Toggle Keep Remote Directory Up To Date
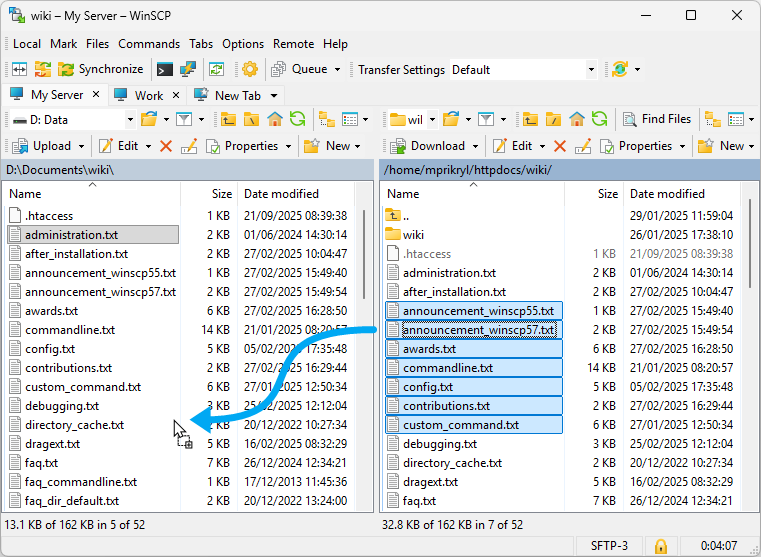The image size is (761, 557). [216, 69]
